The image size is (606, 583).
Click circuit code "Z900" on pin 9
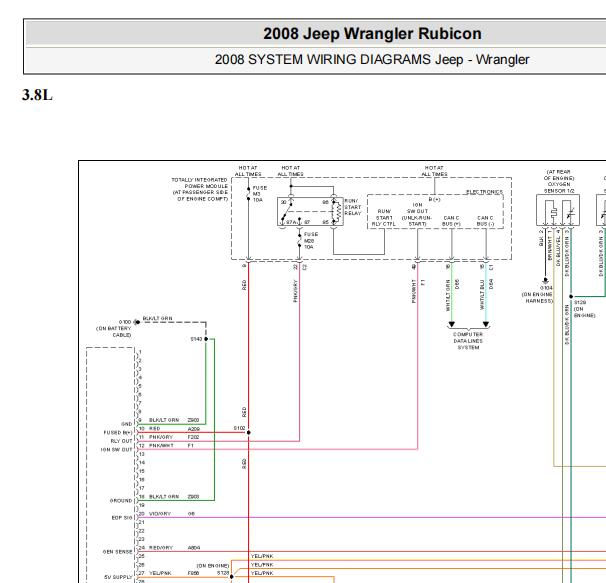coord(193,420)
